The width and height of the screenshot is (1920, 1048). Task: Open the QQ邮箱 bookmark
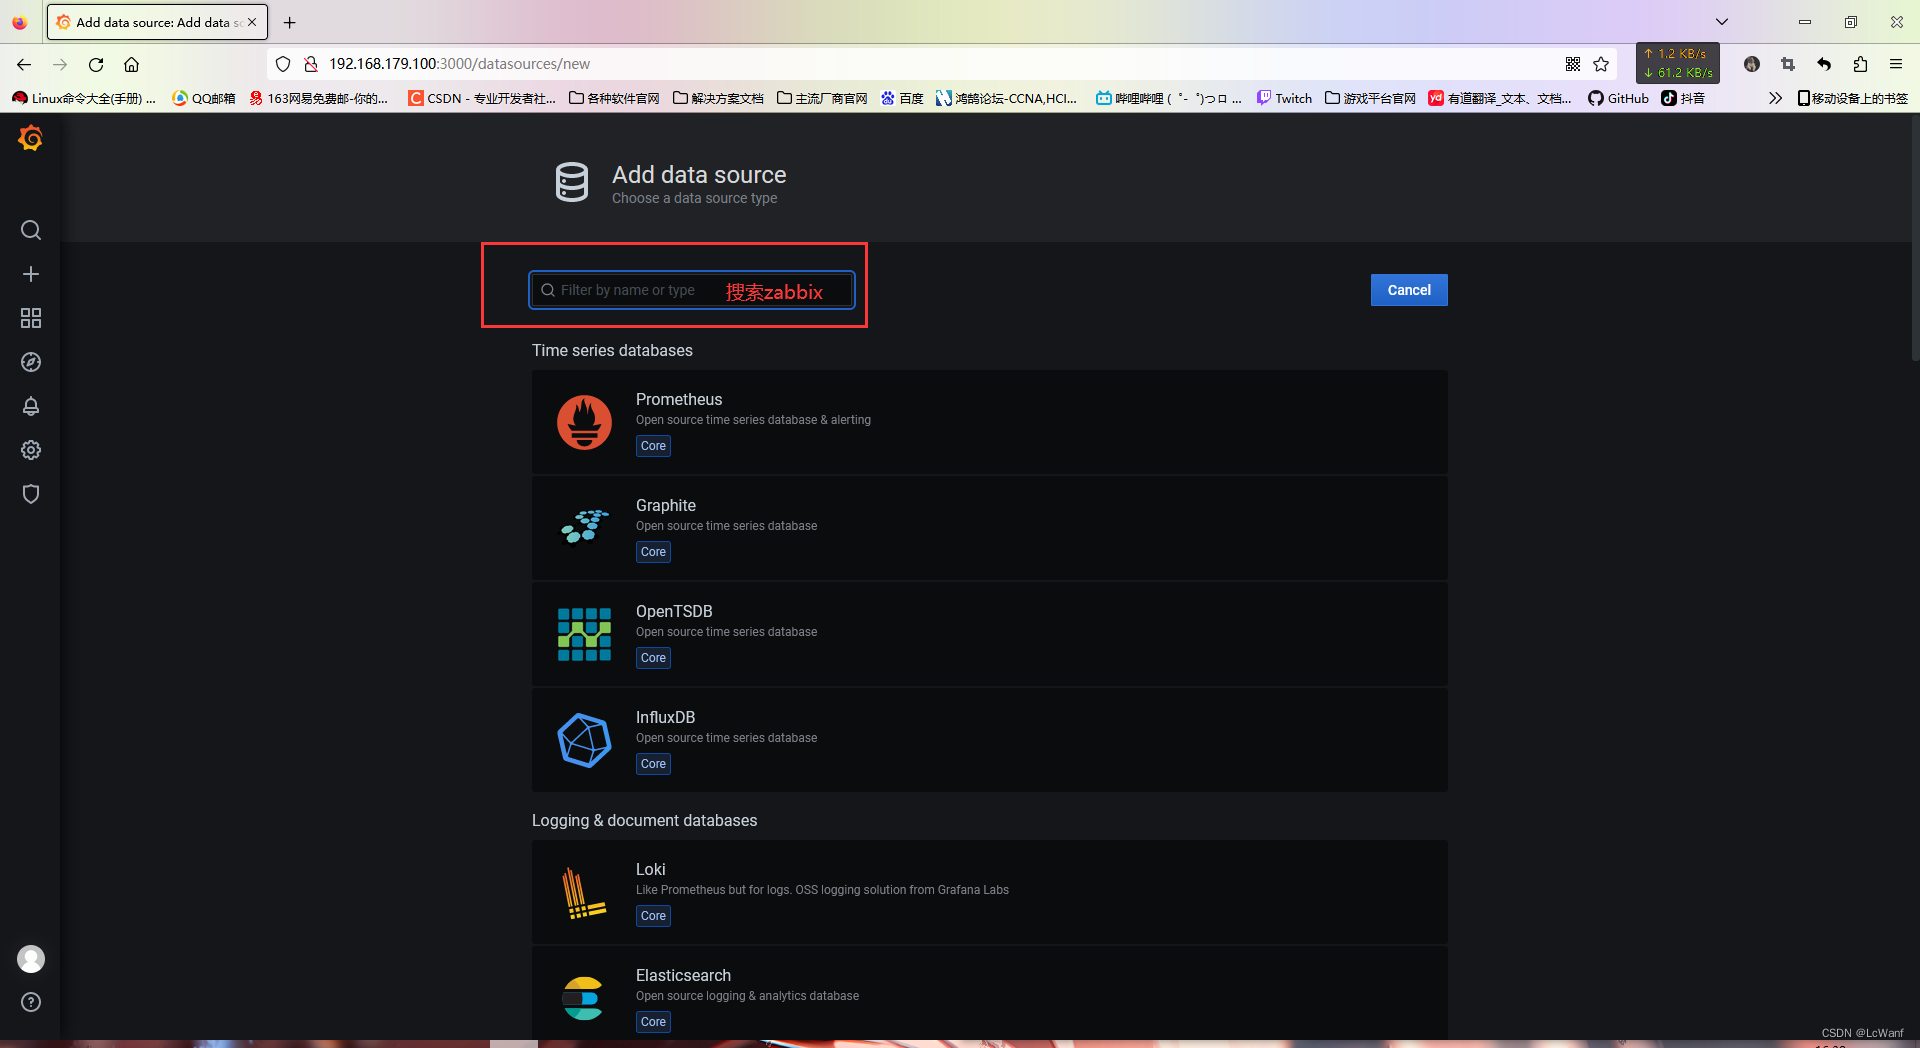[204, 98]
